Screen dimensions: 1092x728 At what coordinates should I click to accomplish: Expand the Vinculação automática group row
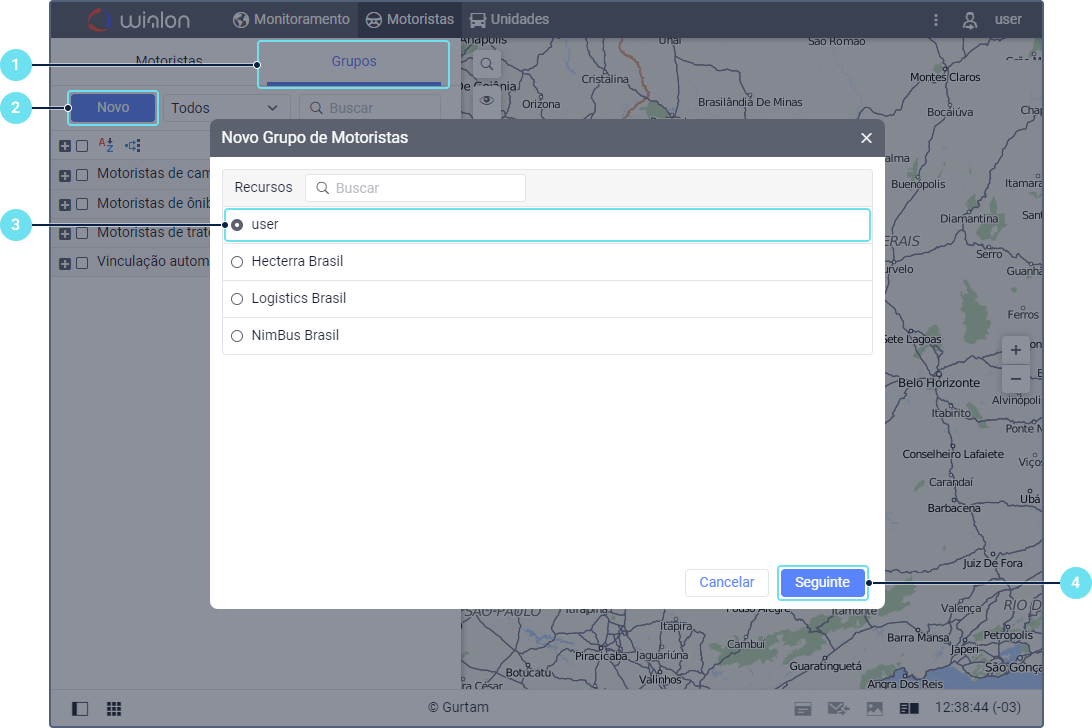[65, 263]
